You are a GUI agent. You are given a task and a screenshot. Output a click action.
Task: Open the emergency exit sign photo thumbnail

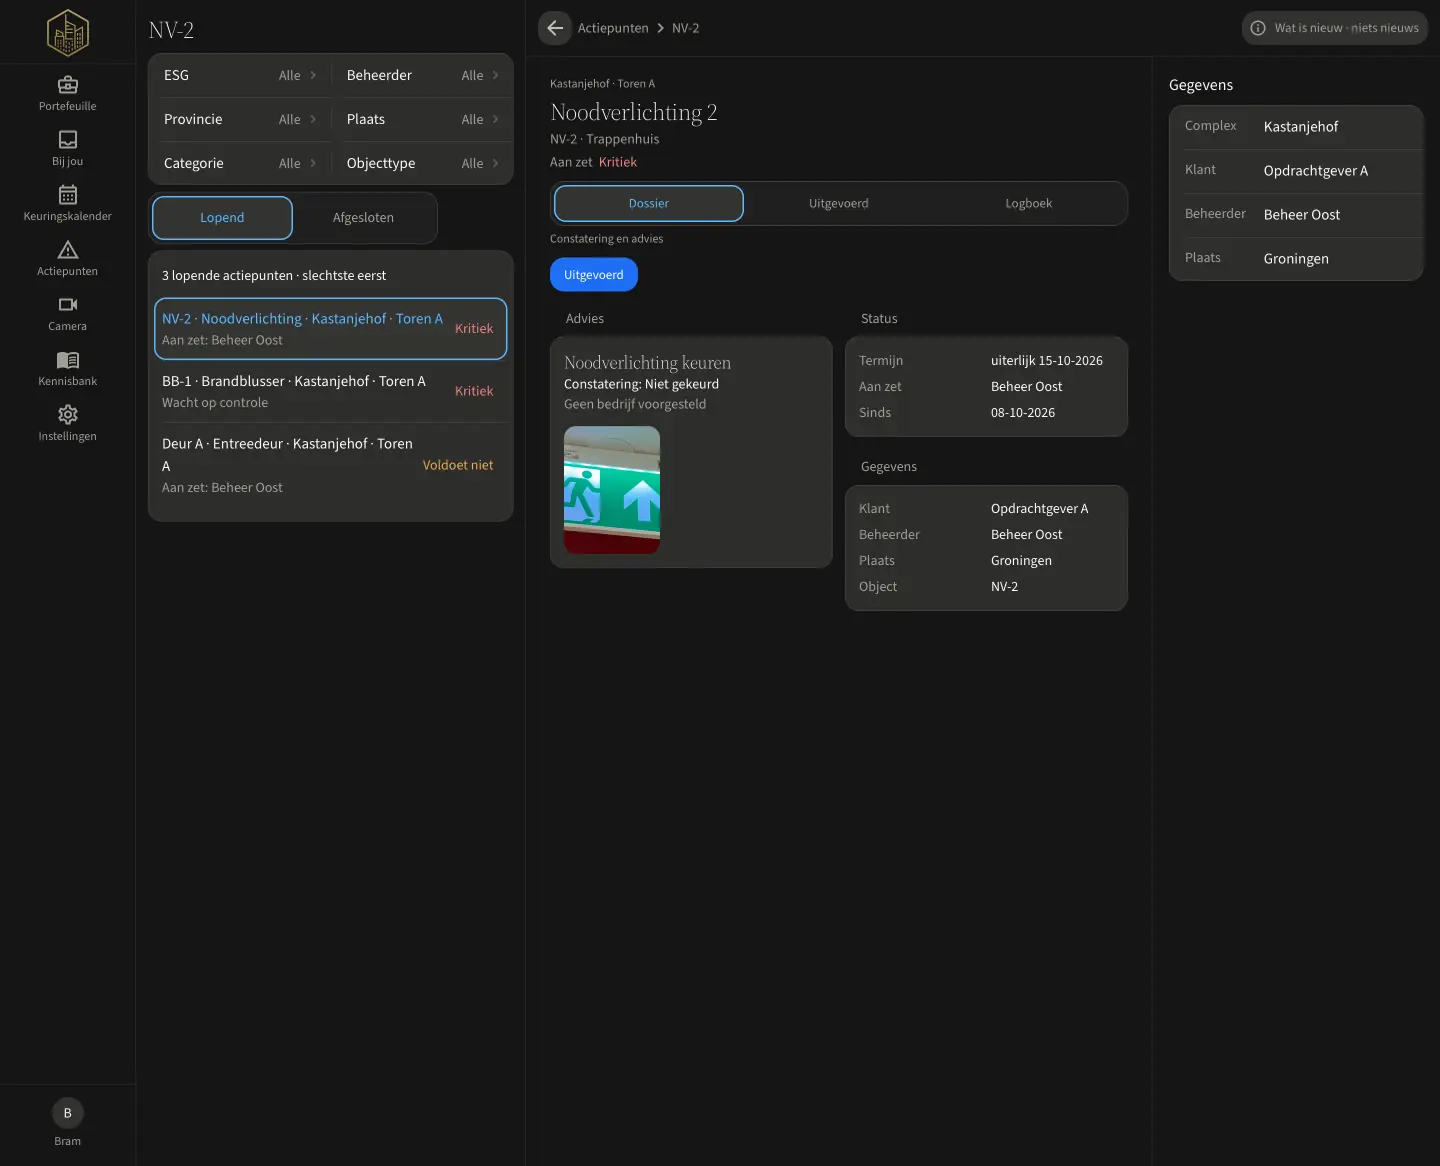(x=612, y=490)
